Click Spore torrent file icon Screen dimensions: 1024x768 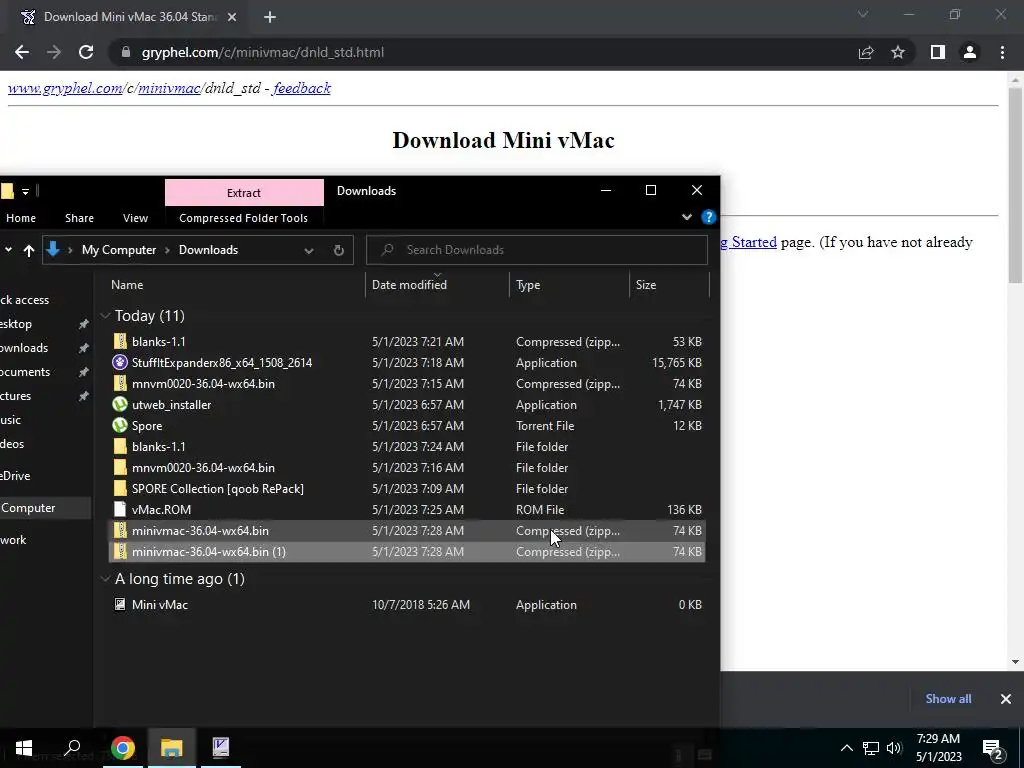[120, 425]
